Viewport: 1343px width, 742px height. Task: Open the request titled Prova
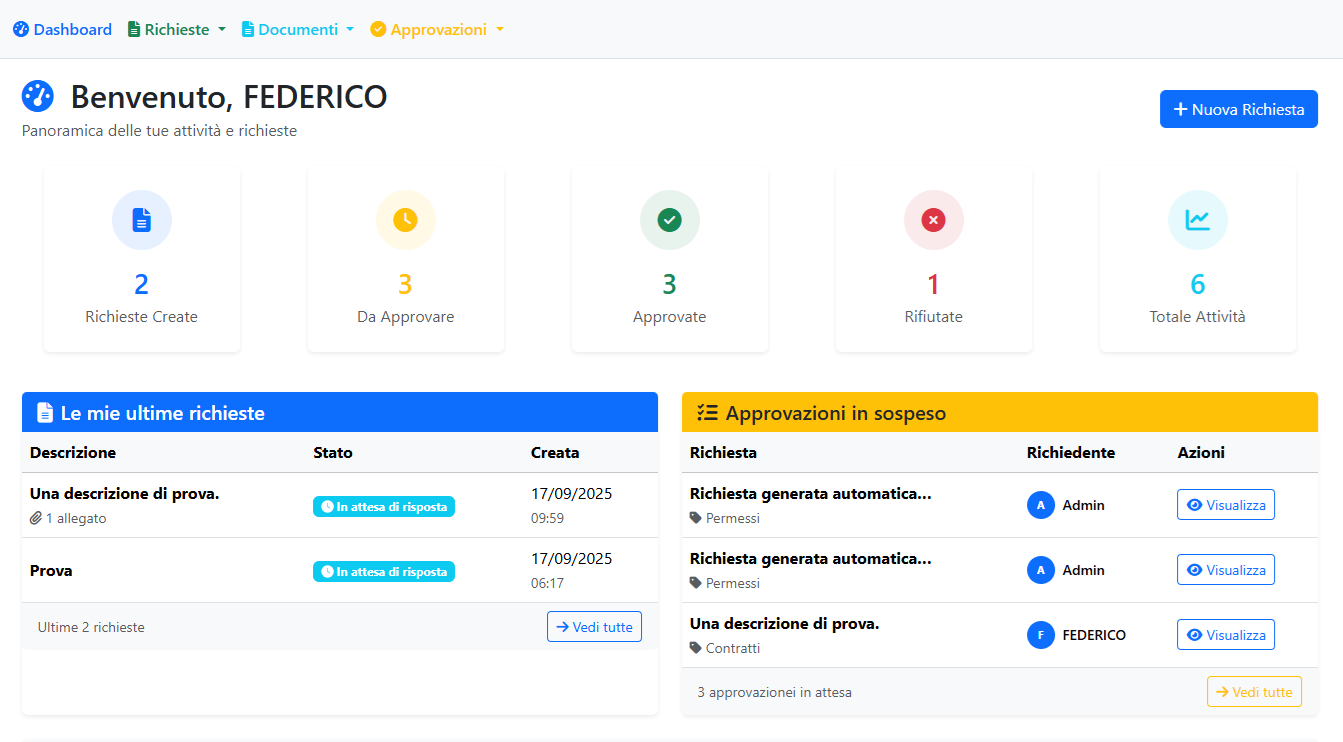coord(51,571)
